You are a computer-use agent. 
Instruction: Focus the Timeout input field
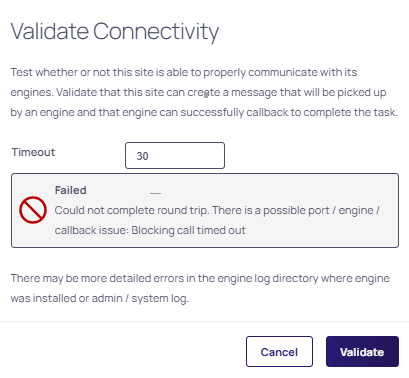click(175, 156)
